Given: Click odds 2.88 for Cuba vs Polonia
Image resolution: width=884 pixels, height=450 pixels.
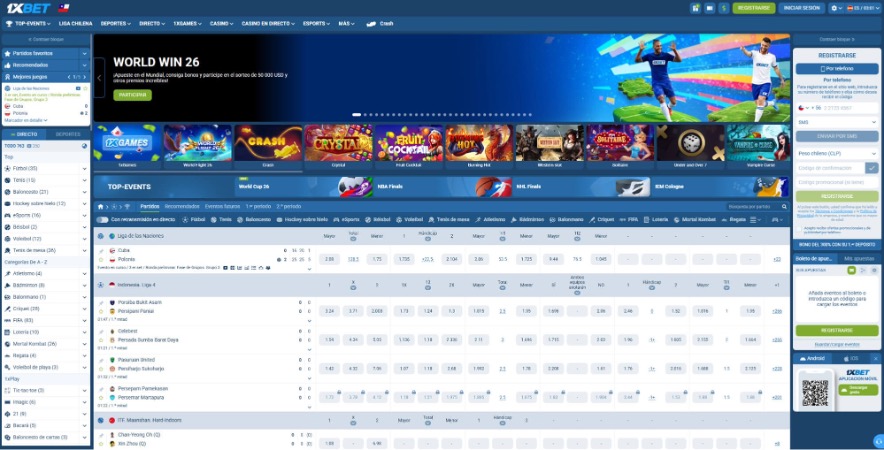Looking at the screenshot, I should (329, 259).
